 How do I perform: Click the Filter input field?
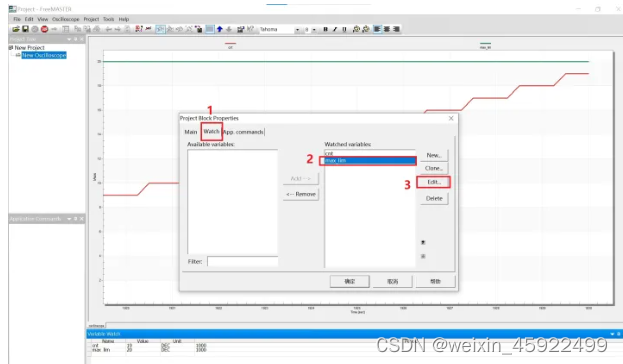(242, 261)
